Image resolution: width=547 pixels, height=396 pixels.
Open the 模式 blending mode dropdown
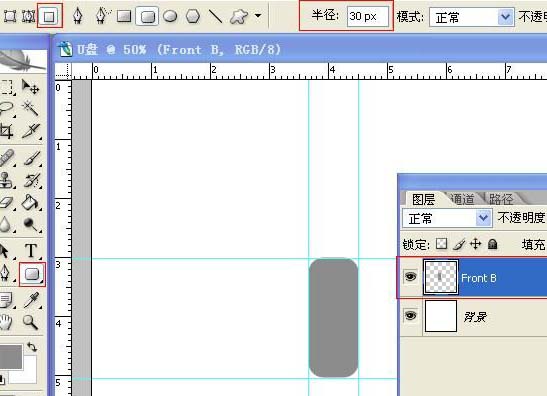472,17
